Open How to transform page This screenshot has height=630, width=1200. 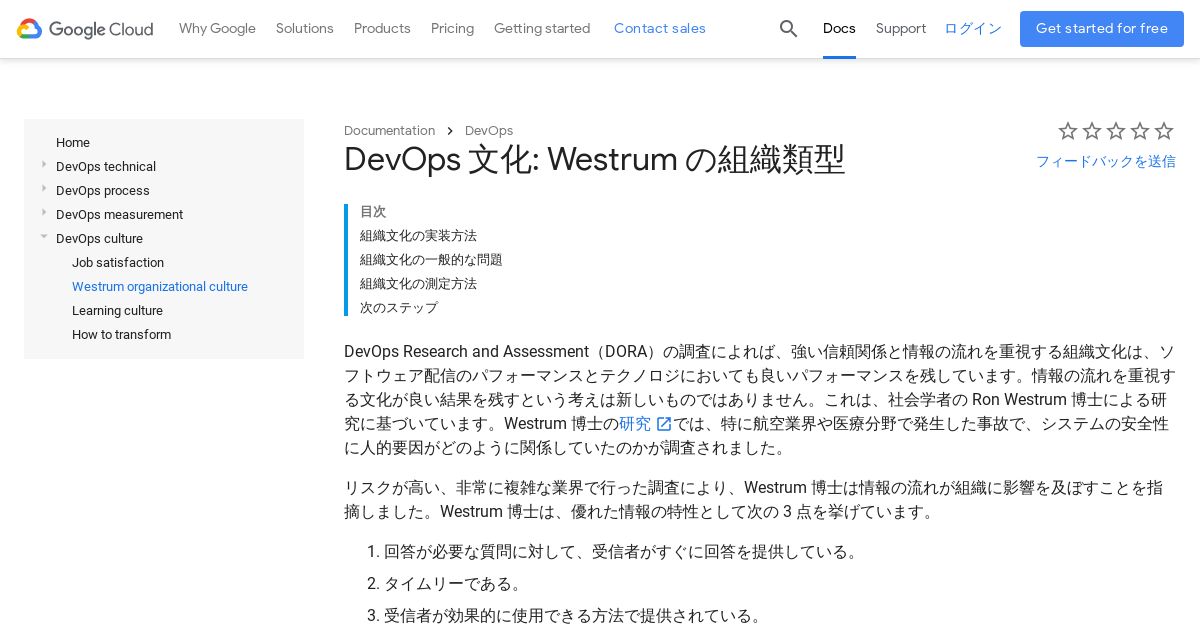(x=121, y=335)
